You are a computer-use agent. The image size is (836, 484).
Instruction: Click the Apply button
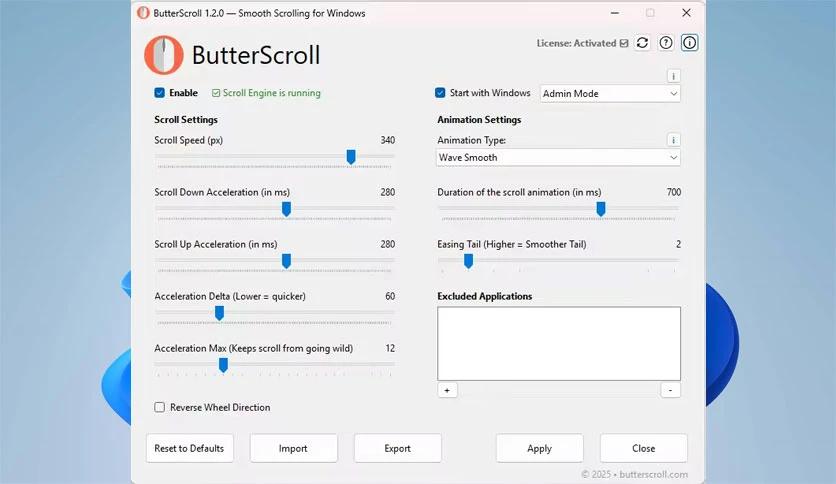click(x=540, y=448)
